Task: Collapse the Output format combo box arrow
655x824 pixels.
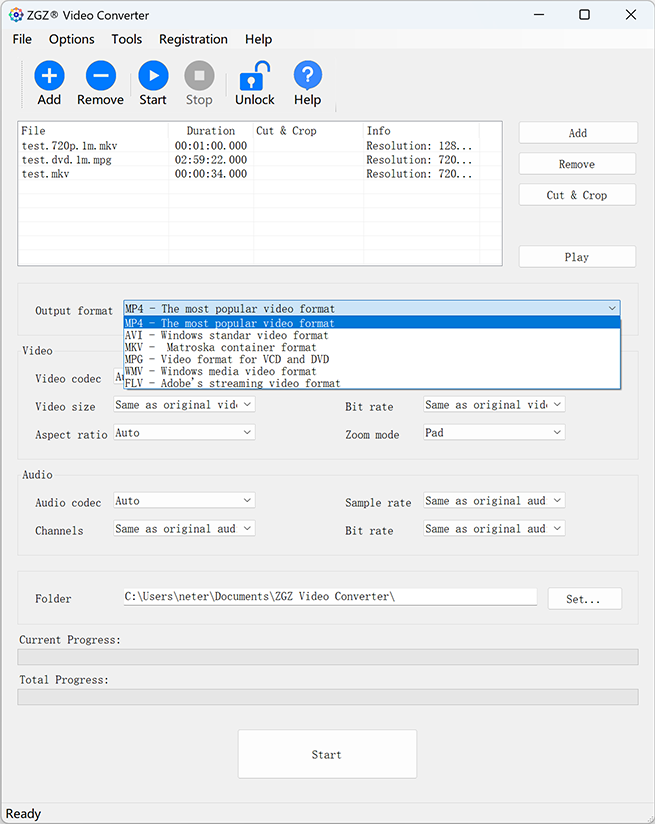Action: pos(612,308)
